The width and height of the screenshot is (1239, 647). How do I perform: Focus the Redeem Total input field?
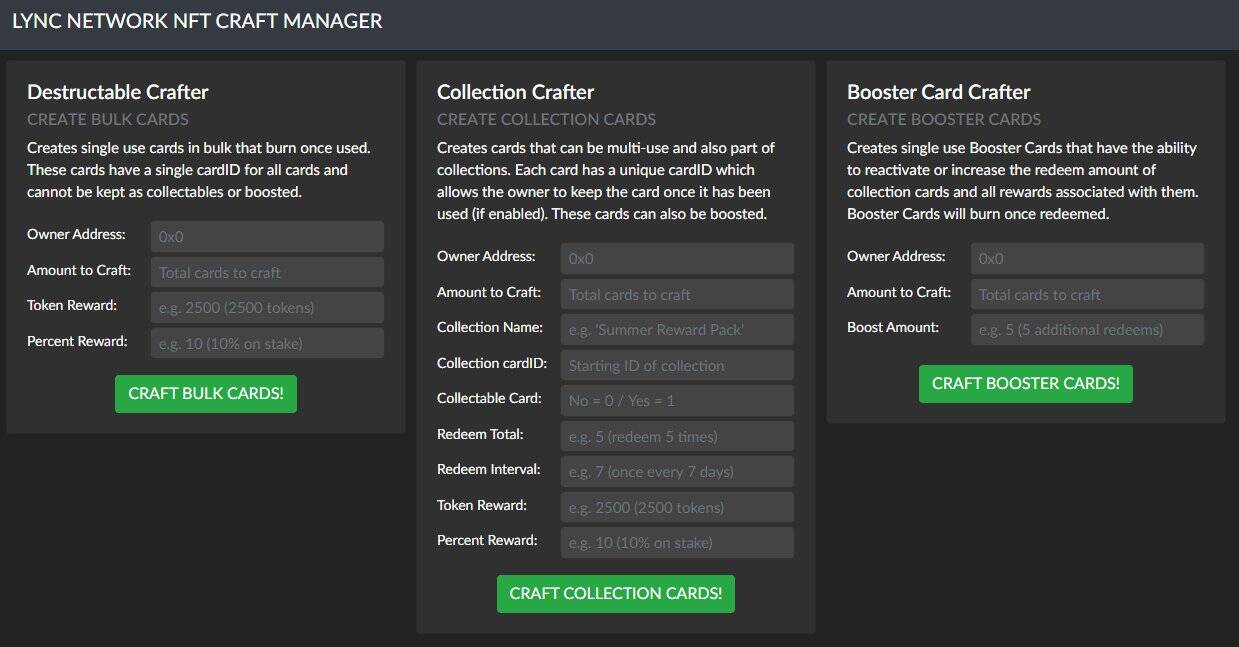pos(677,436)
